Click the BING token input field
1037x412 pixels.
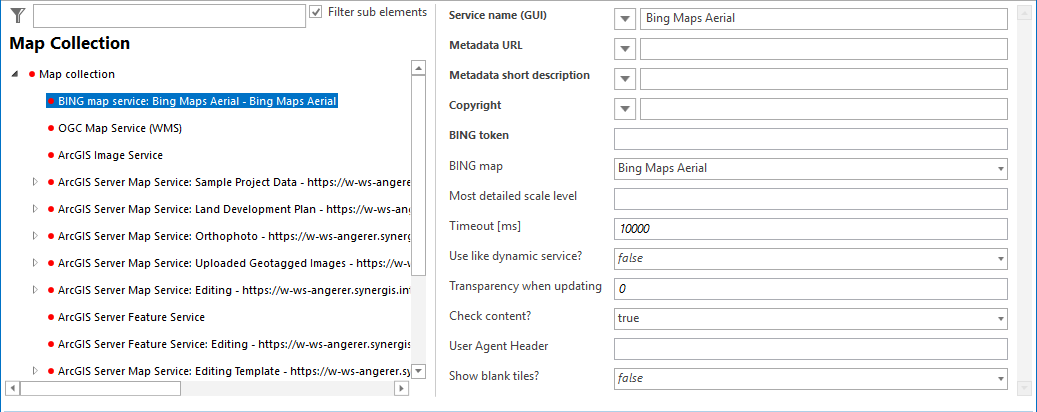point(811,139)
